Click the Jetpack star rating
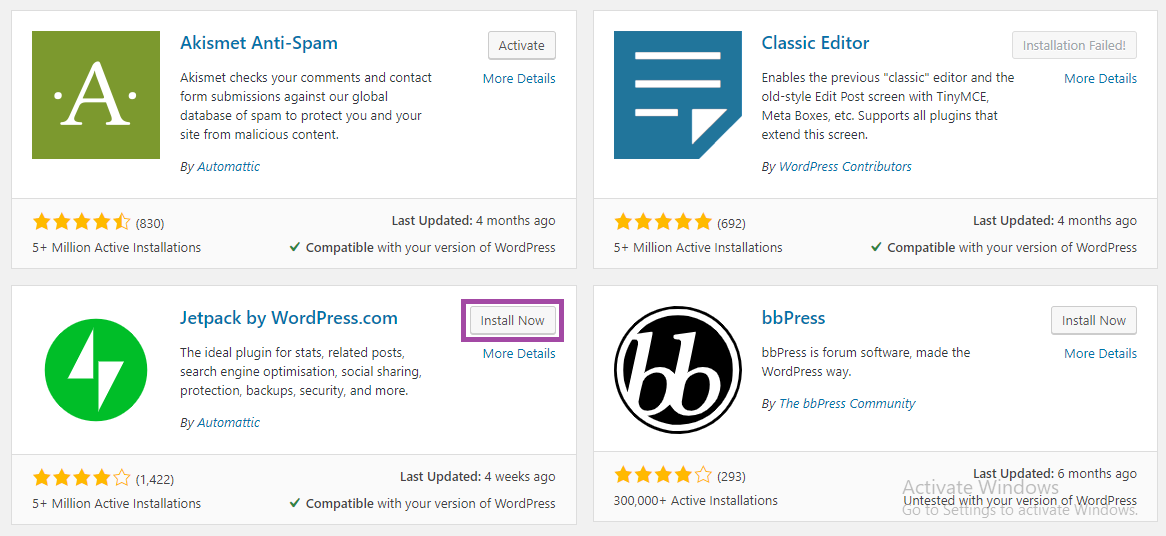Viewport: 1166px width, 536px height. (81, 478)
